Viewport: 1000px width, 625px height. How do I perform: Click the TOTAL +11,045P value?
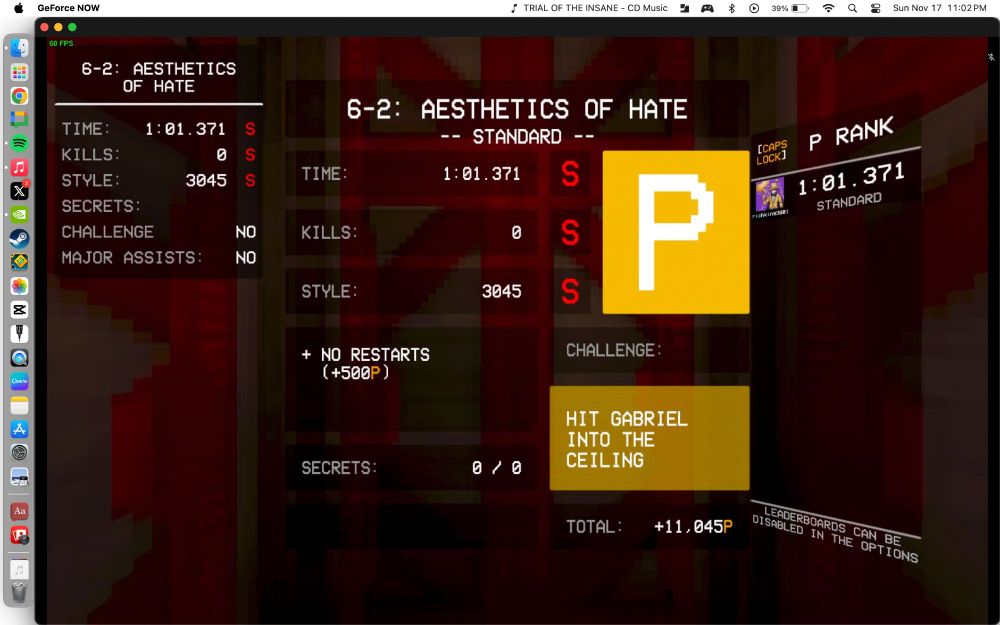693,527
